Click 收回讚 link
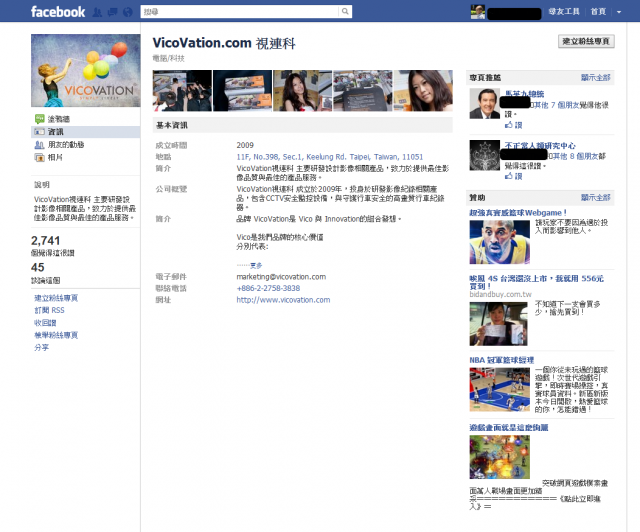Screen dimensions: 640x532 (45, 323)
